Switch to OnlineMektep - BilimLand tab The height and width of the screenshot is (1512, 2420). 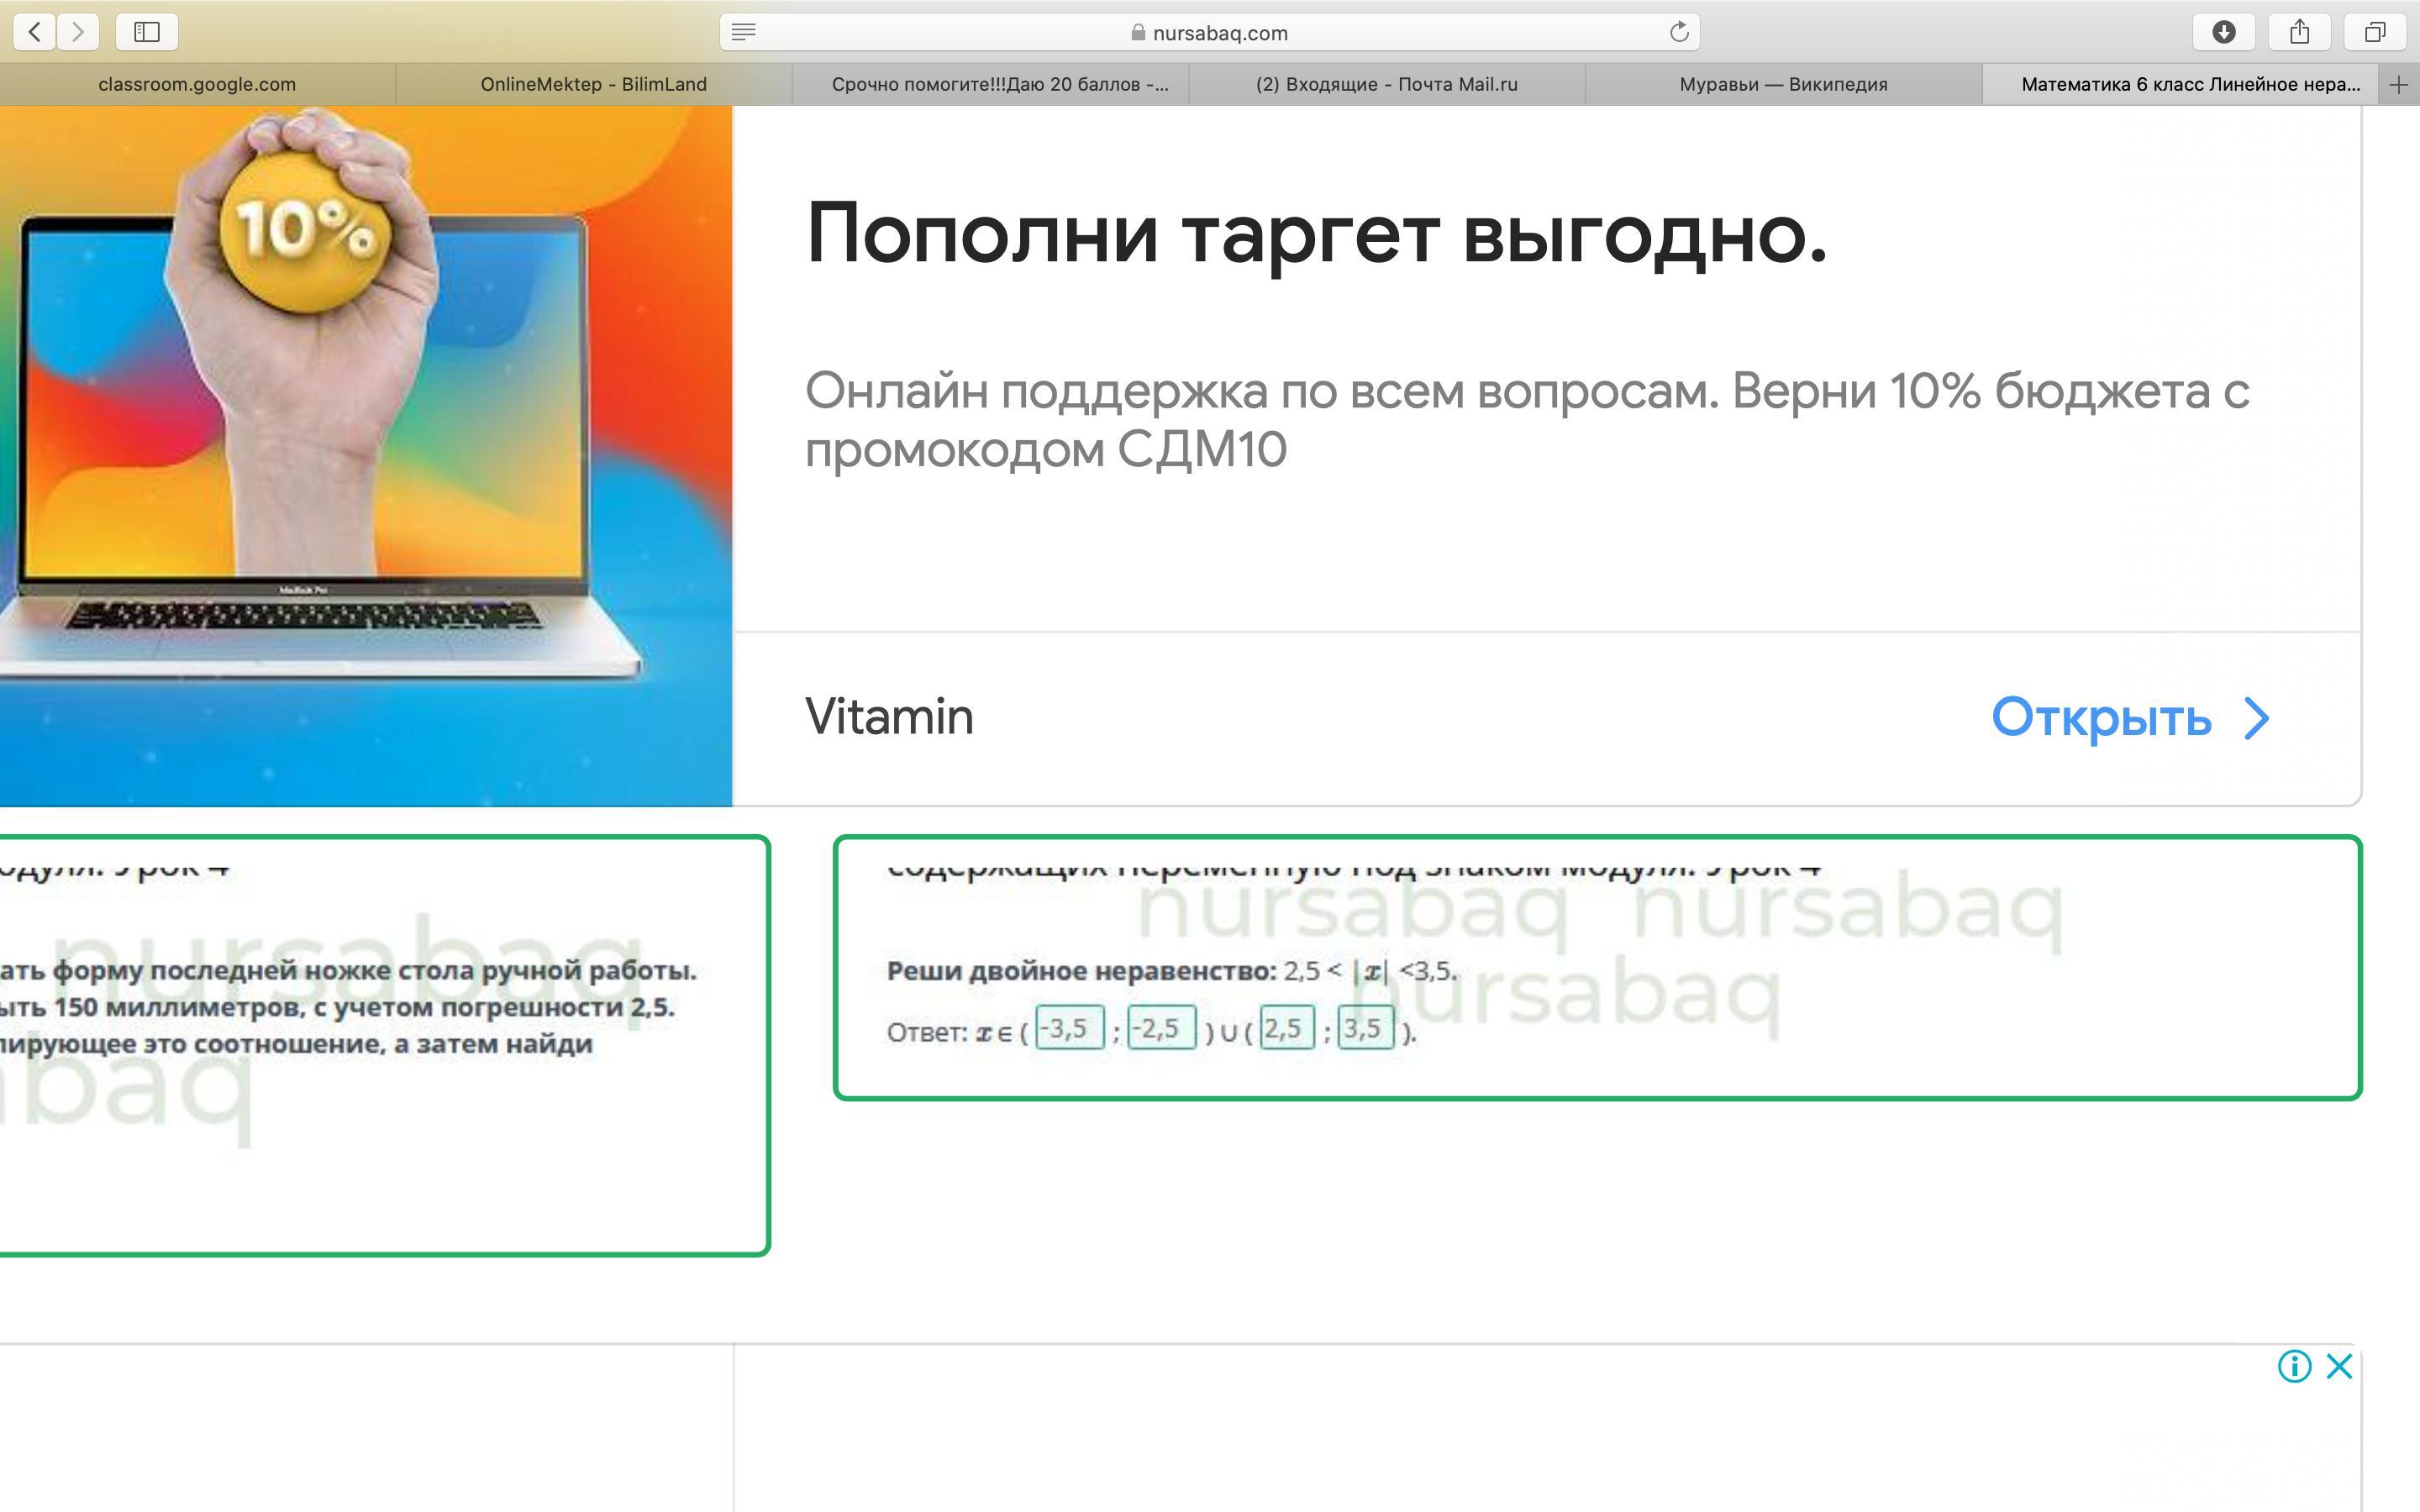point(593,85)
